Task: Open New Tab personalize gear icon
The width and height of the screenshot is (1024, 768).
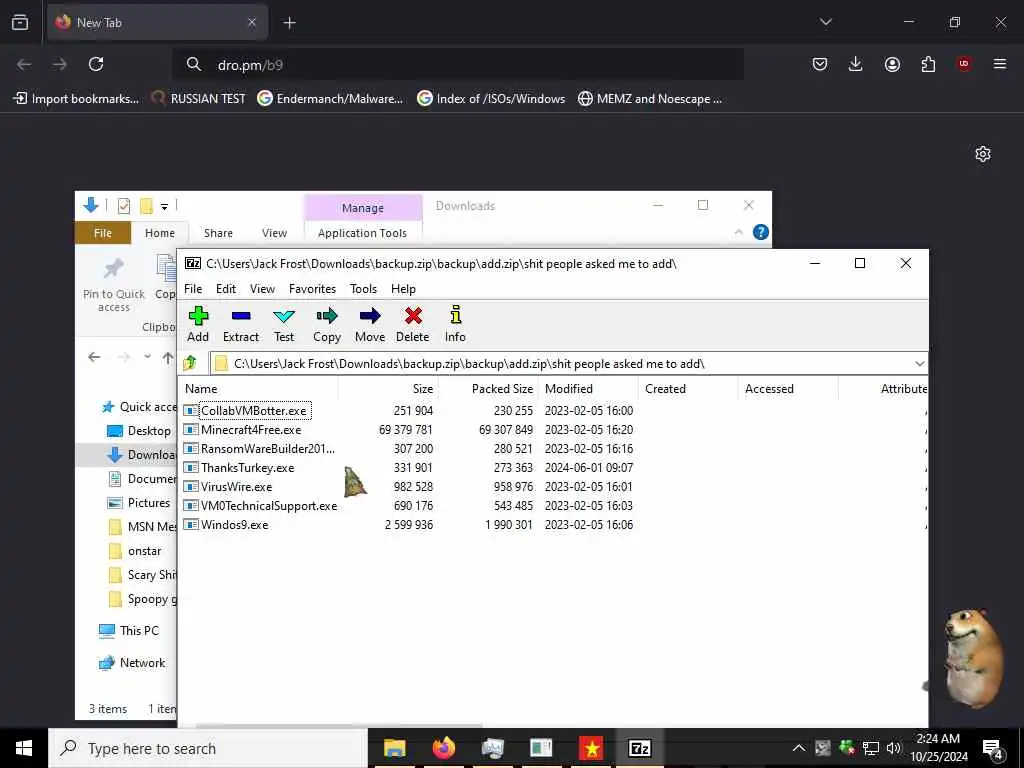Action: [x=983, y=154]
